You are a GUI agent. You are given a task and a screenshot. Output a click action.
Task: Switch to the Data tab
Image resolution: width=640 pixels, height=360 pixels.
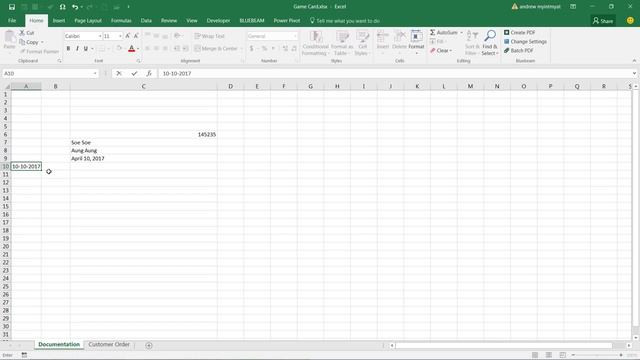[x=146, y=20]
